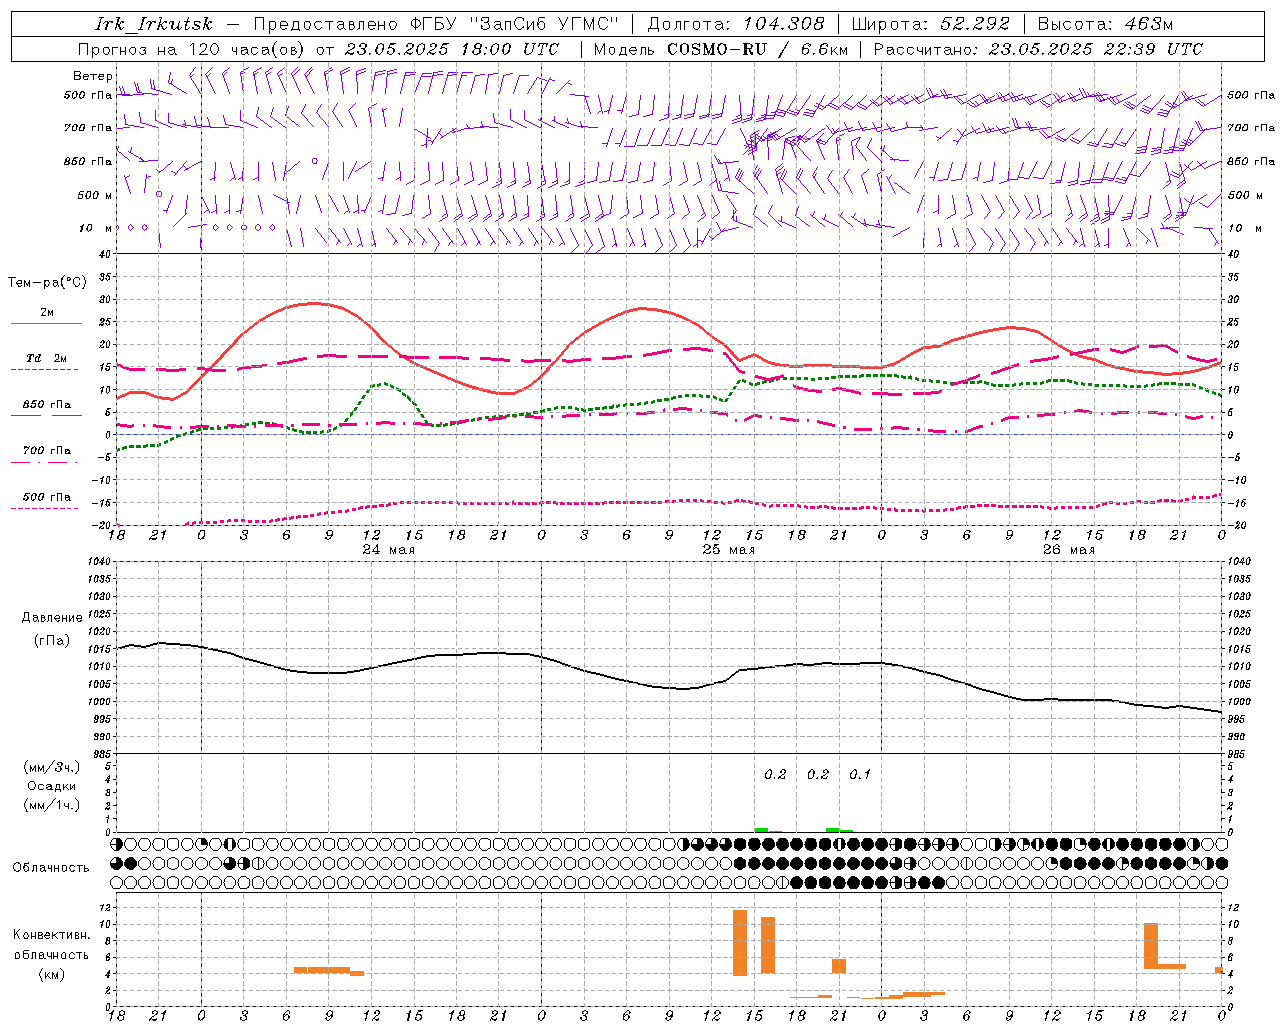This screenshot has width=1280, height=1024.
Task: Click the red 2м temperature legend entry
Action: [46, 314]
